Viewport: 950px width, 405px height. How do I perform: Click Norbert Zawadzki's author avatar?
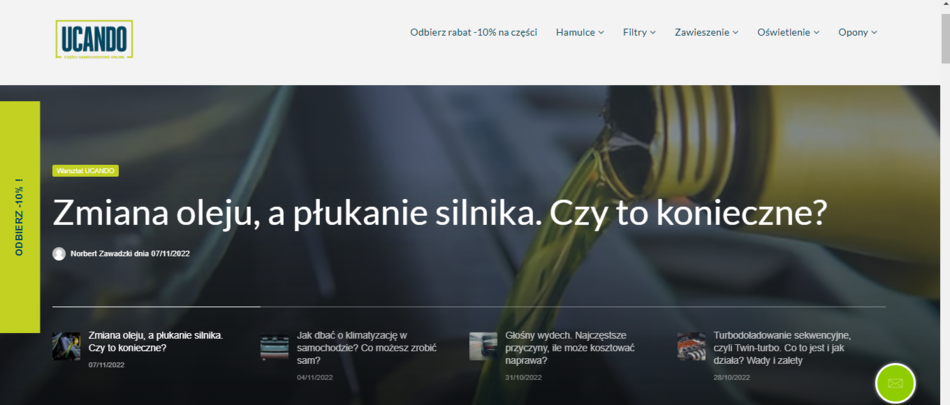[x=59, y=253]
